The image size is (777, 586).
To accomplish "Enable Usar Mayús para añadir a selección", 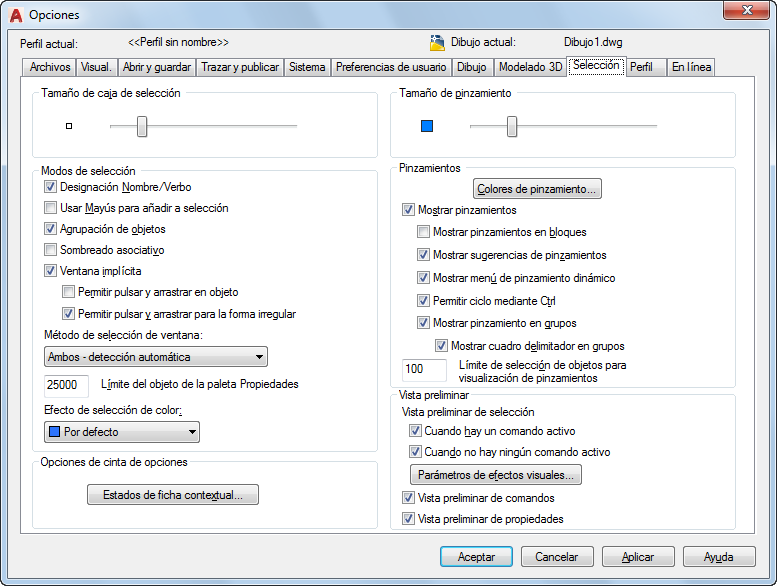I will click(50, 208).
